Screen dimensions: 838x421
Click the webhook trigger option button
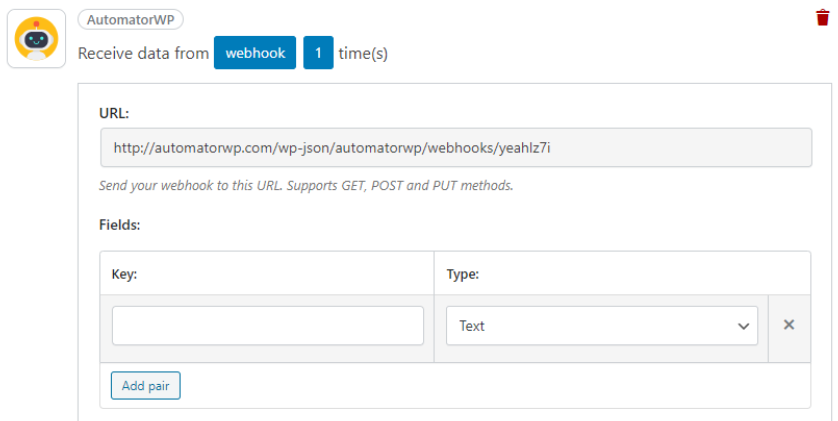pos(255,53)
